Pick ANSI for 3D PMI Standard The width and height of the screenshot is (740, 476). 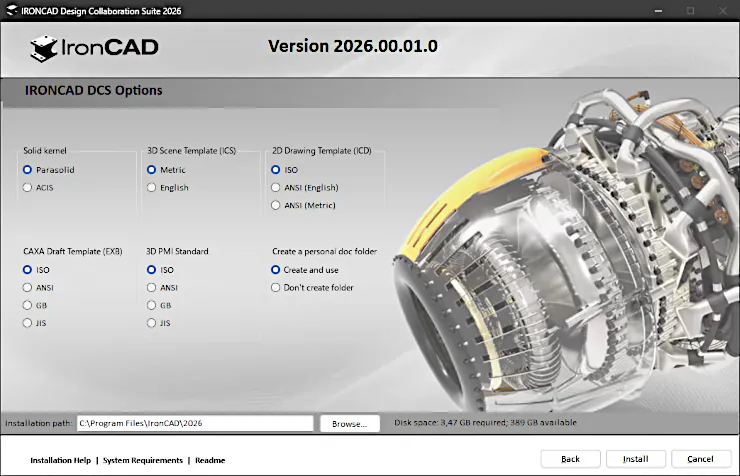pos(152,287)
